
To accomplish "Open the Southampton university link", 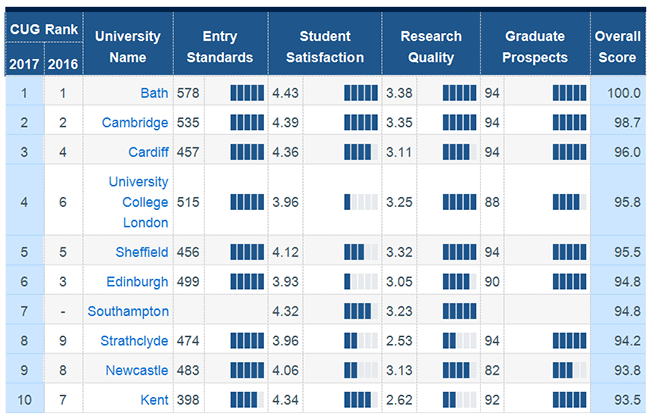I will pos(128,311).
